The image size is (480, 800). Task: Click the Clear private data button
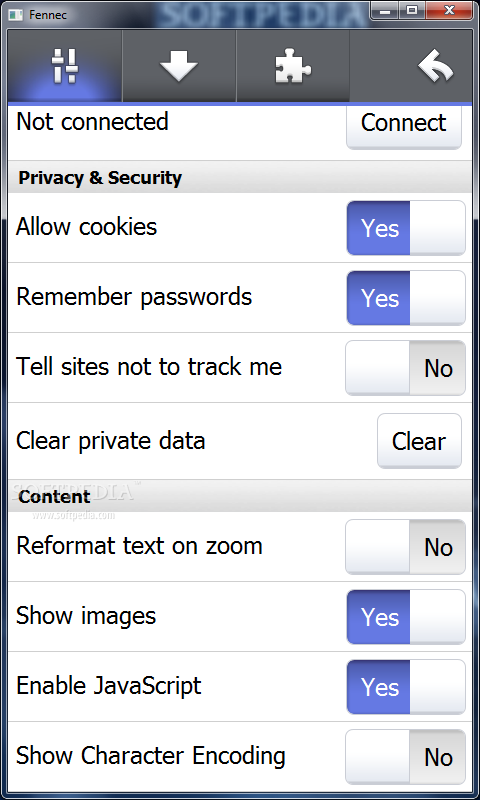(419, 441)
